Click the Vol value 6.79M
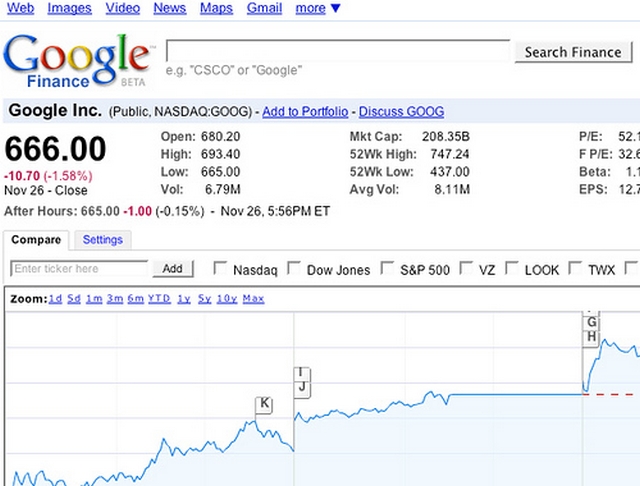 click(223, 189)
